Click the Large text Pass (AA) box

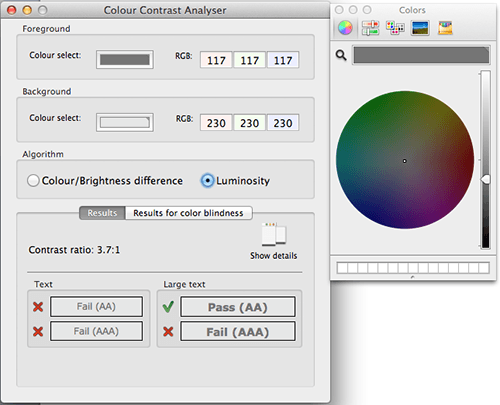tap(238, 307)
